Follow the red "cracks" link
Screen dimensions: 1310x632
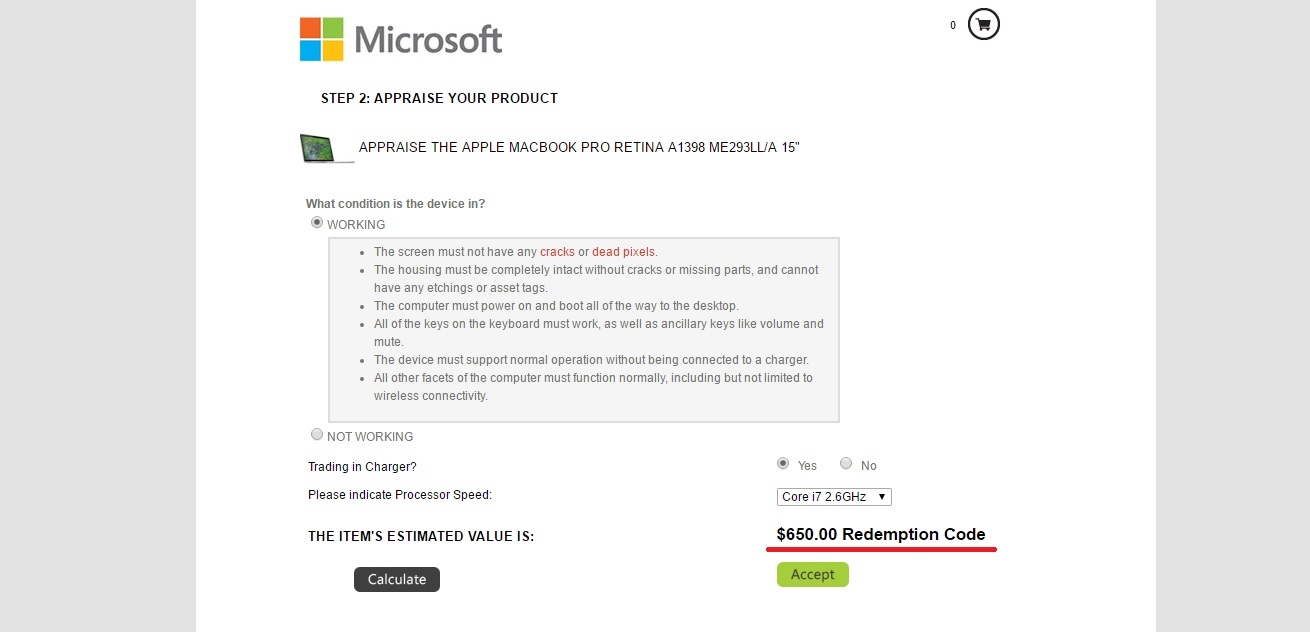pos(557,252)
